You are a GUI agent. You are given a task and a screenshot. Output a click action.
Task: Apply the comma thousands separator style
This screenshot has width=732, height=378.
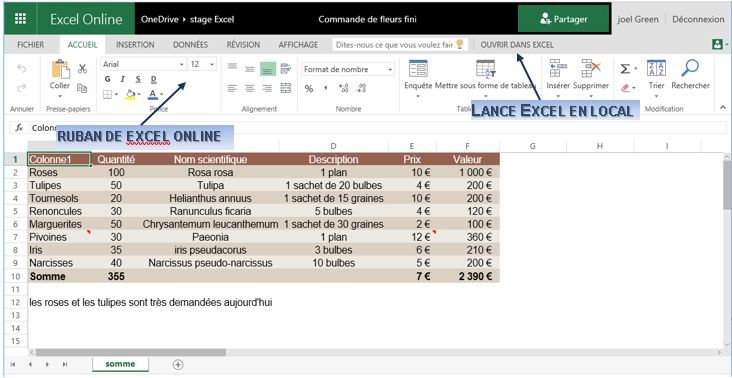click(326, 88)
